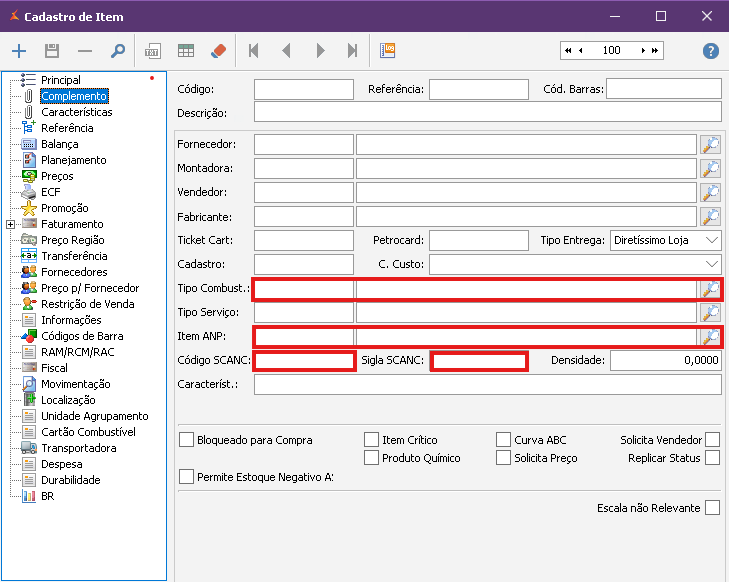Open help with the blue question icon
This screenshot has width=729, height=582.
click(x=711, y=51)
